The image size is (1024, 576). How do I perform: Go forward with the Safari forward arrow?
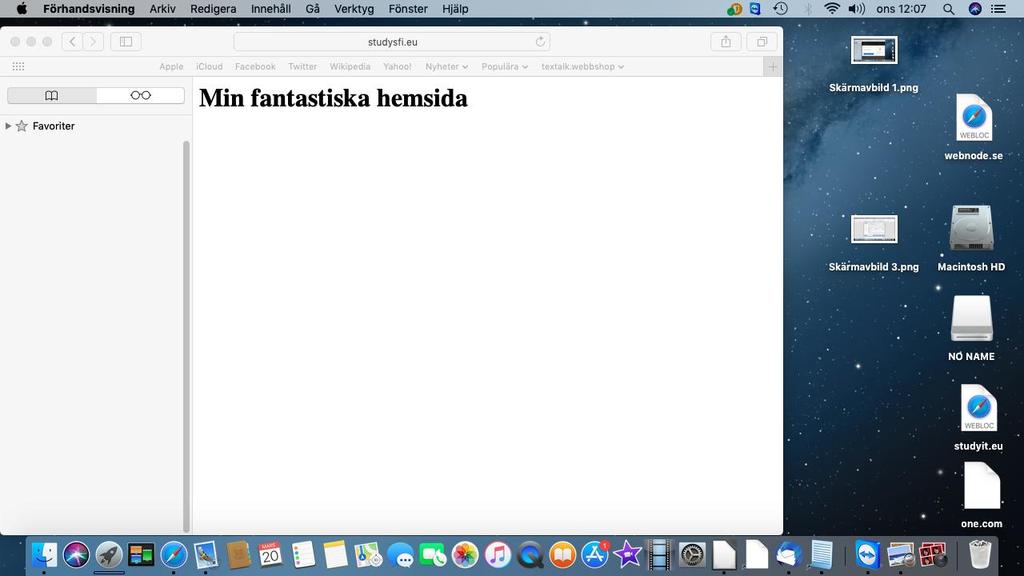(x=93, y=42)
